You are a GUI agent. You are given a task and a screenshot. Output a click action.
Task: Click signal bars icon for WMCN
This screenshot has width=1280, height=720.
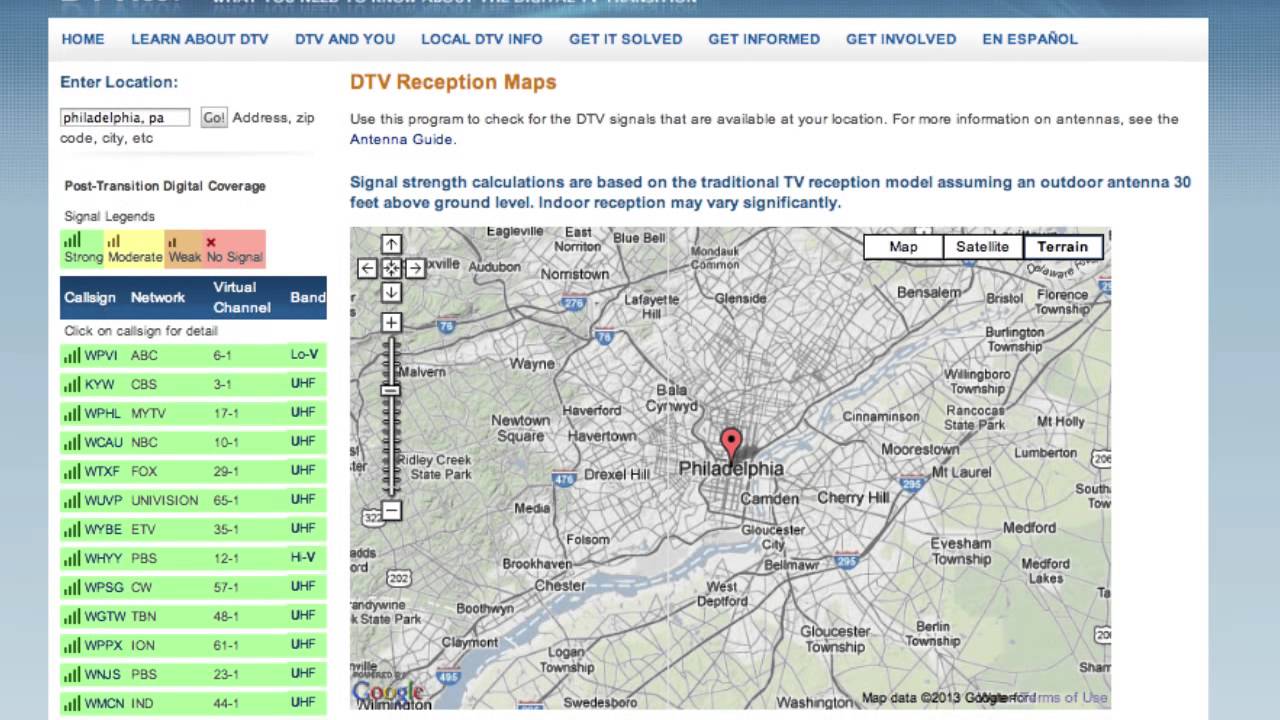point(71,703)
